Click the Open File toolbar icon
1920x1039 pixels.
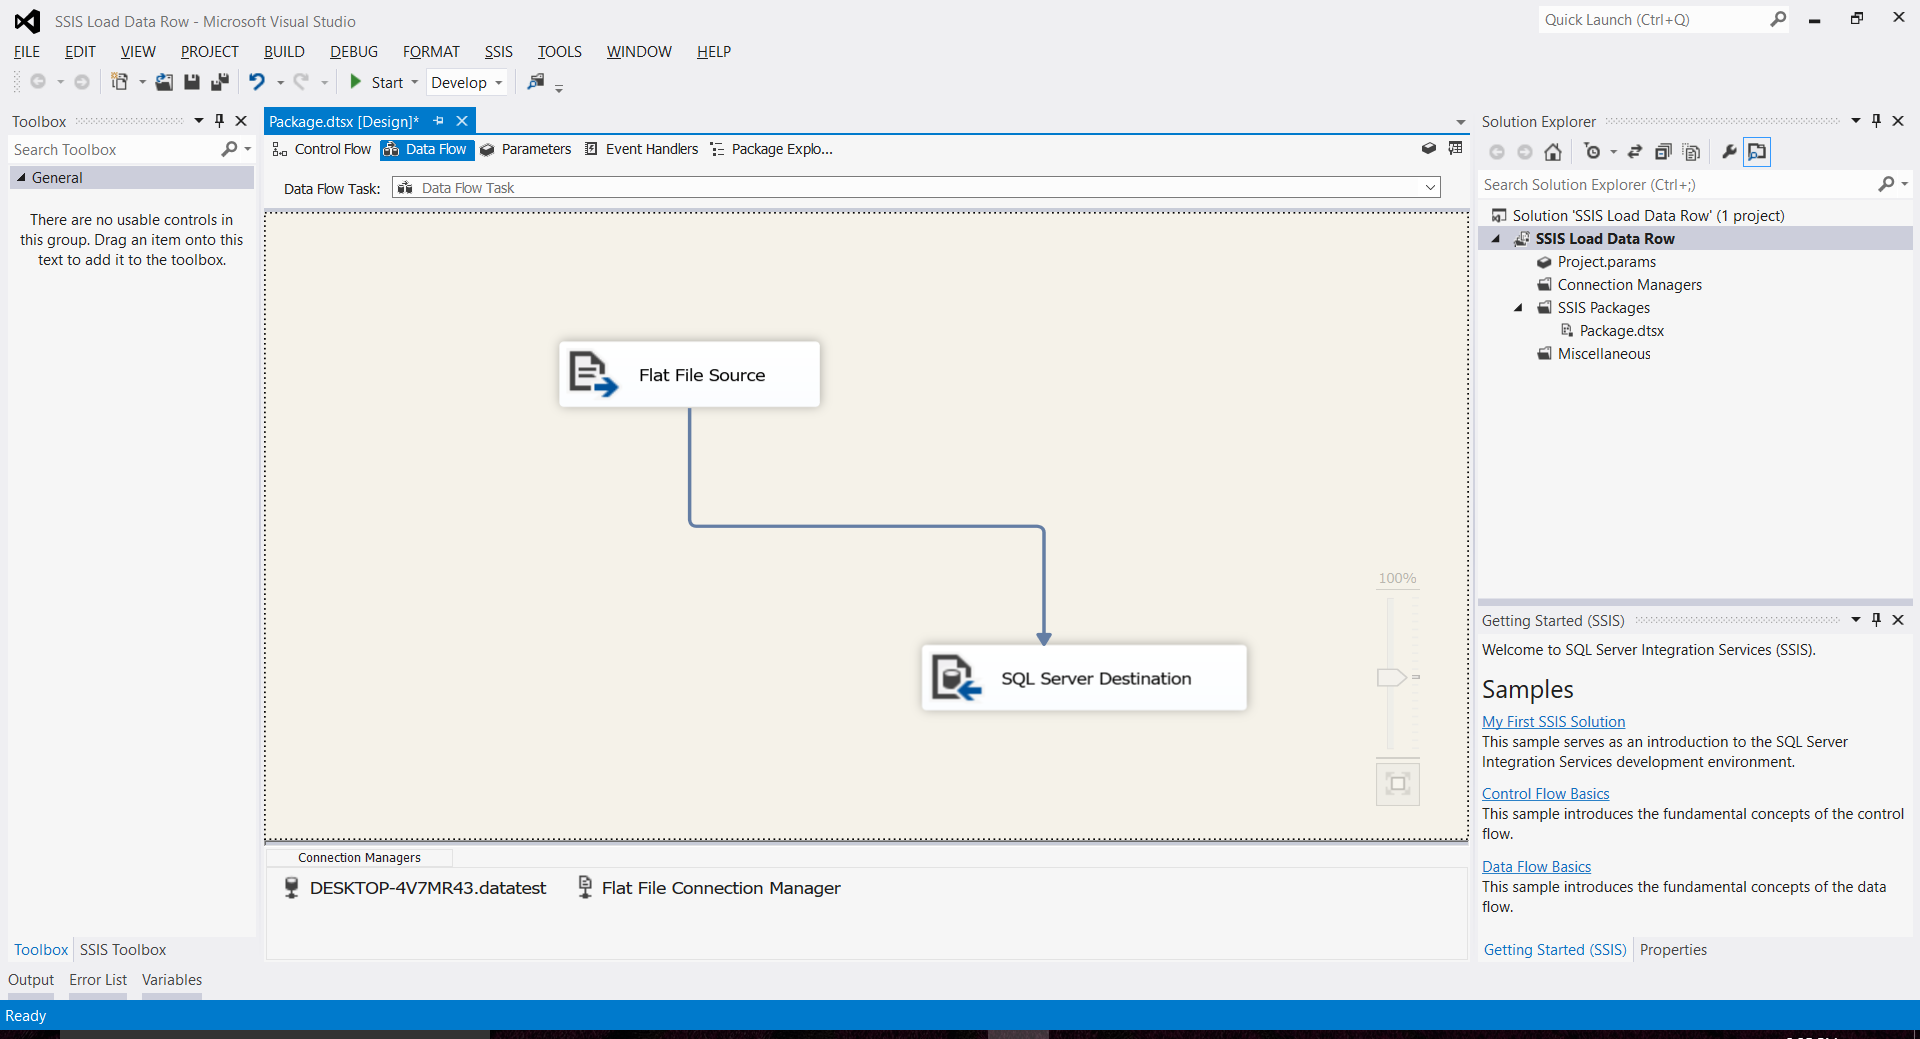[x=164, y=82]
